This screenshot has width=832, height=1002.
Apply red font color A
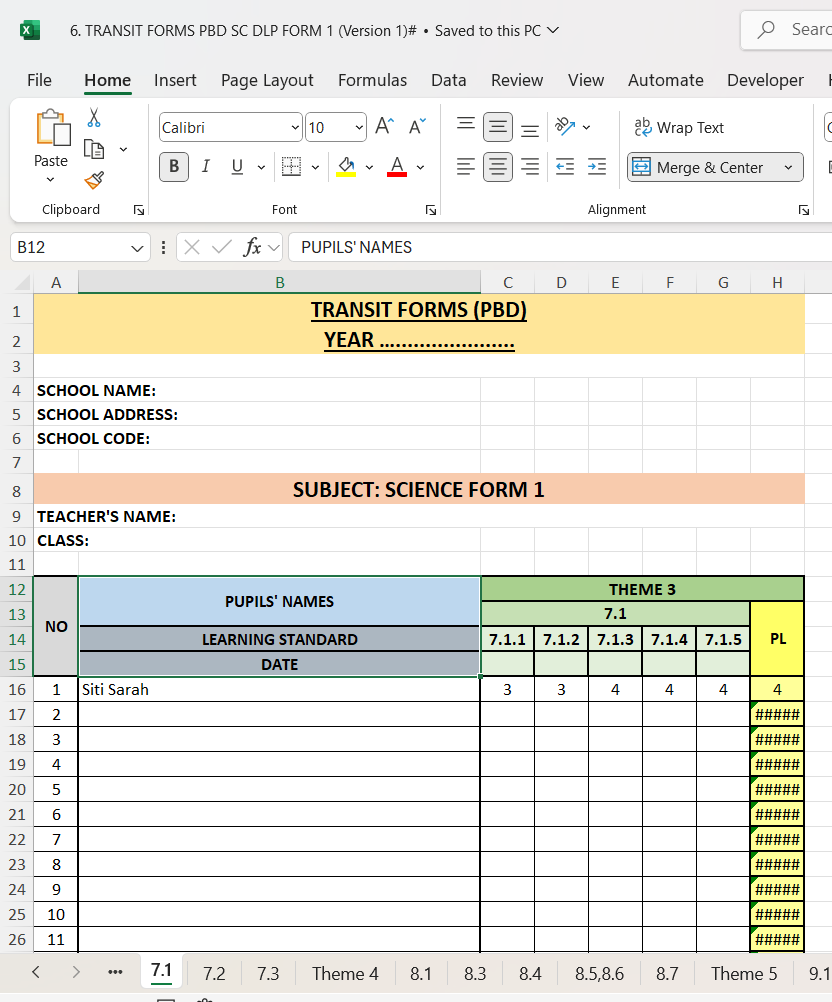pyautogui.click(x=397, y=167)
